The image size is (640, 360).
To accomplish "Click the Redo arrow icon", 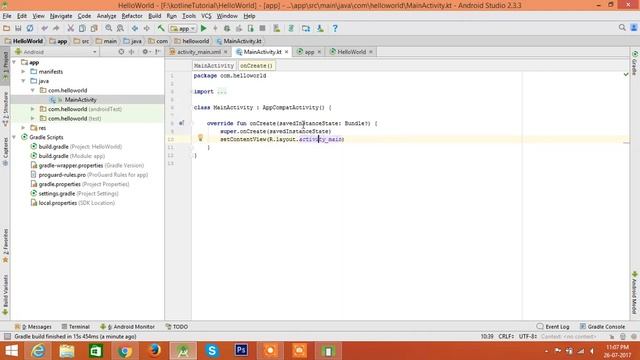I will pyautogui.click(x=56, y=28).
